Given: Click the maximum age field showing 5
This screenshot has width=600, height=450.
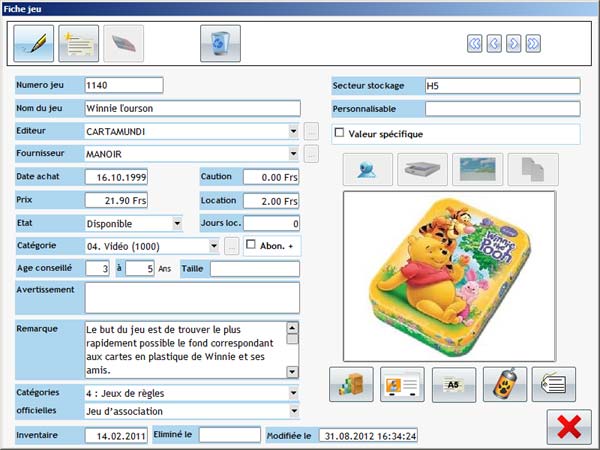Looking at the screenshot, I should pos(140,269).
